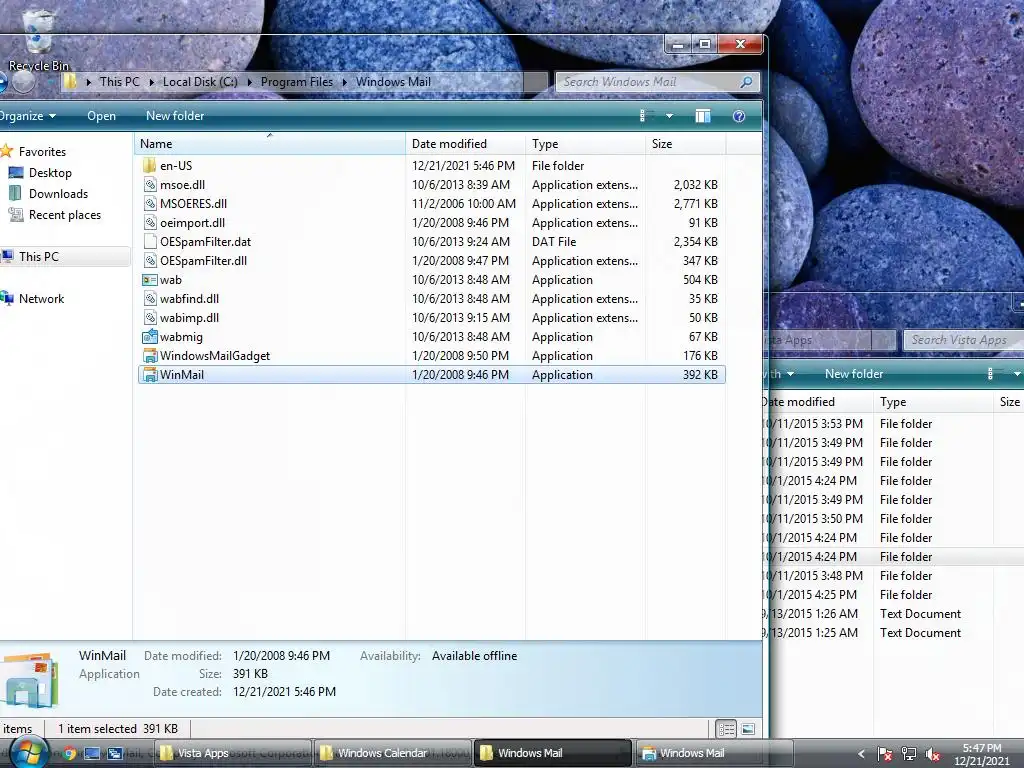The image size is (1024, 768).
Task: Select the wabimp.dll file icon
Action: pos(150,317)
